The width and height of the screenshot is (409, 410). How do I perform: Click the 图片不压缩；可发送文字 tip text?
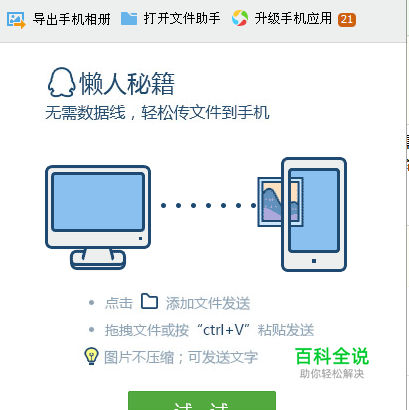click(181, 358)
